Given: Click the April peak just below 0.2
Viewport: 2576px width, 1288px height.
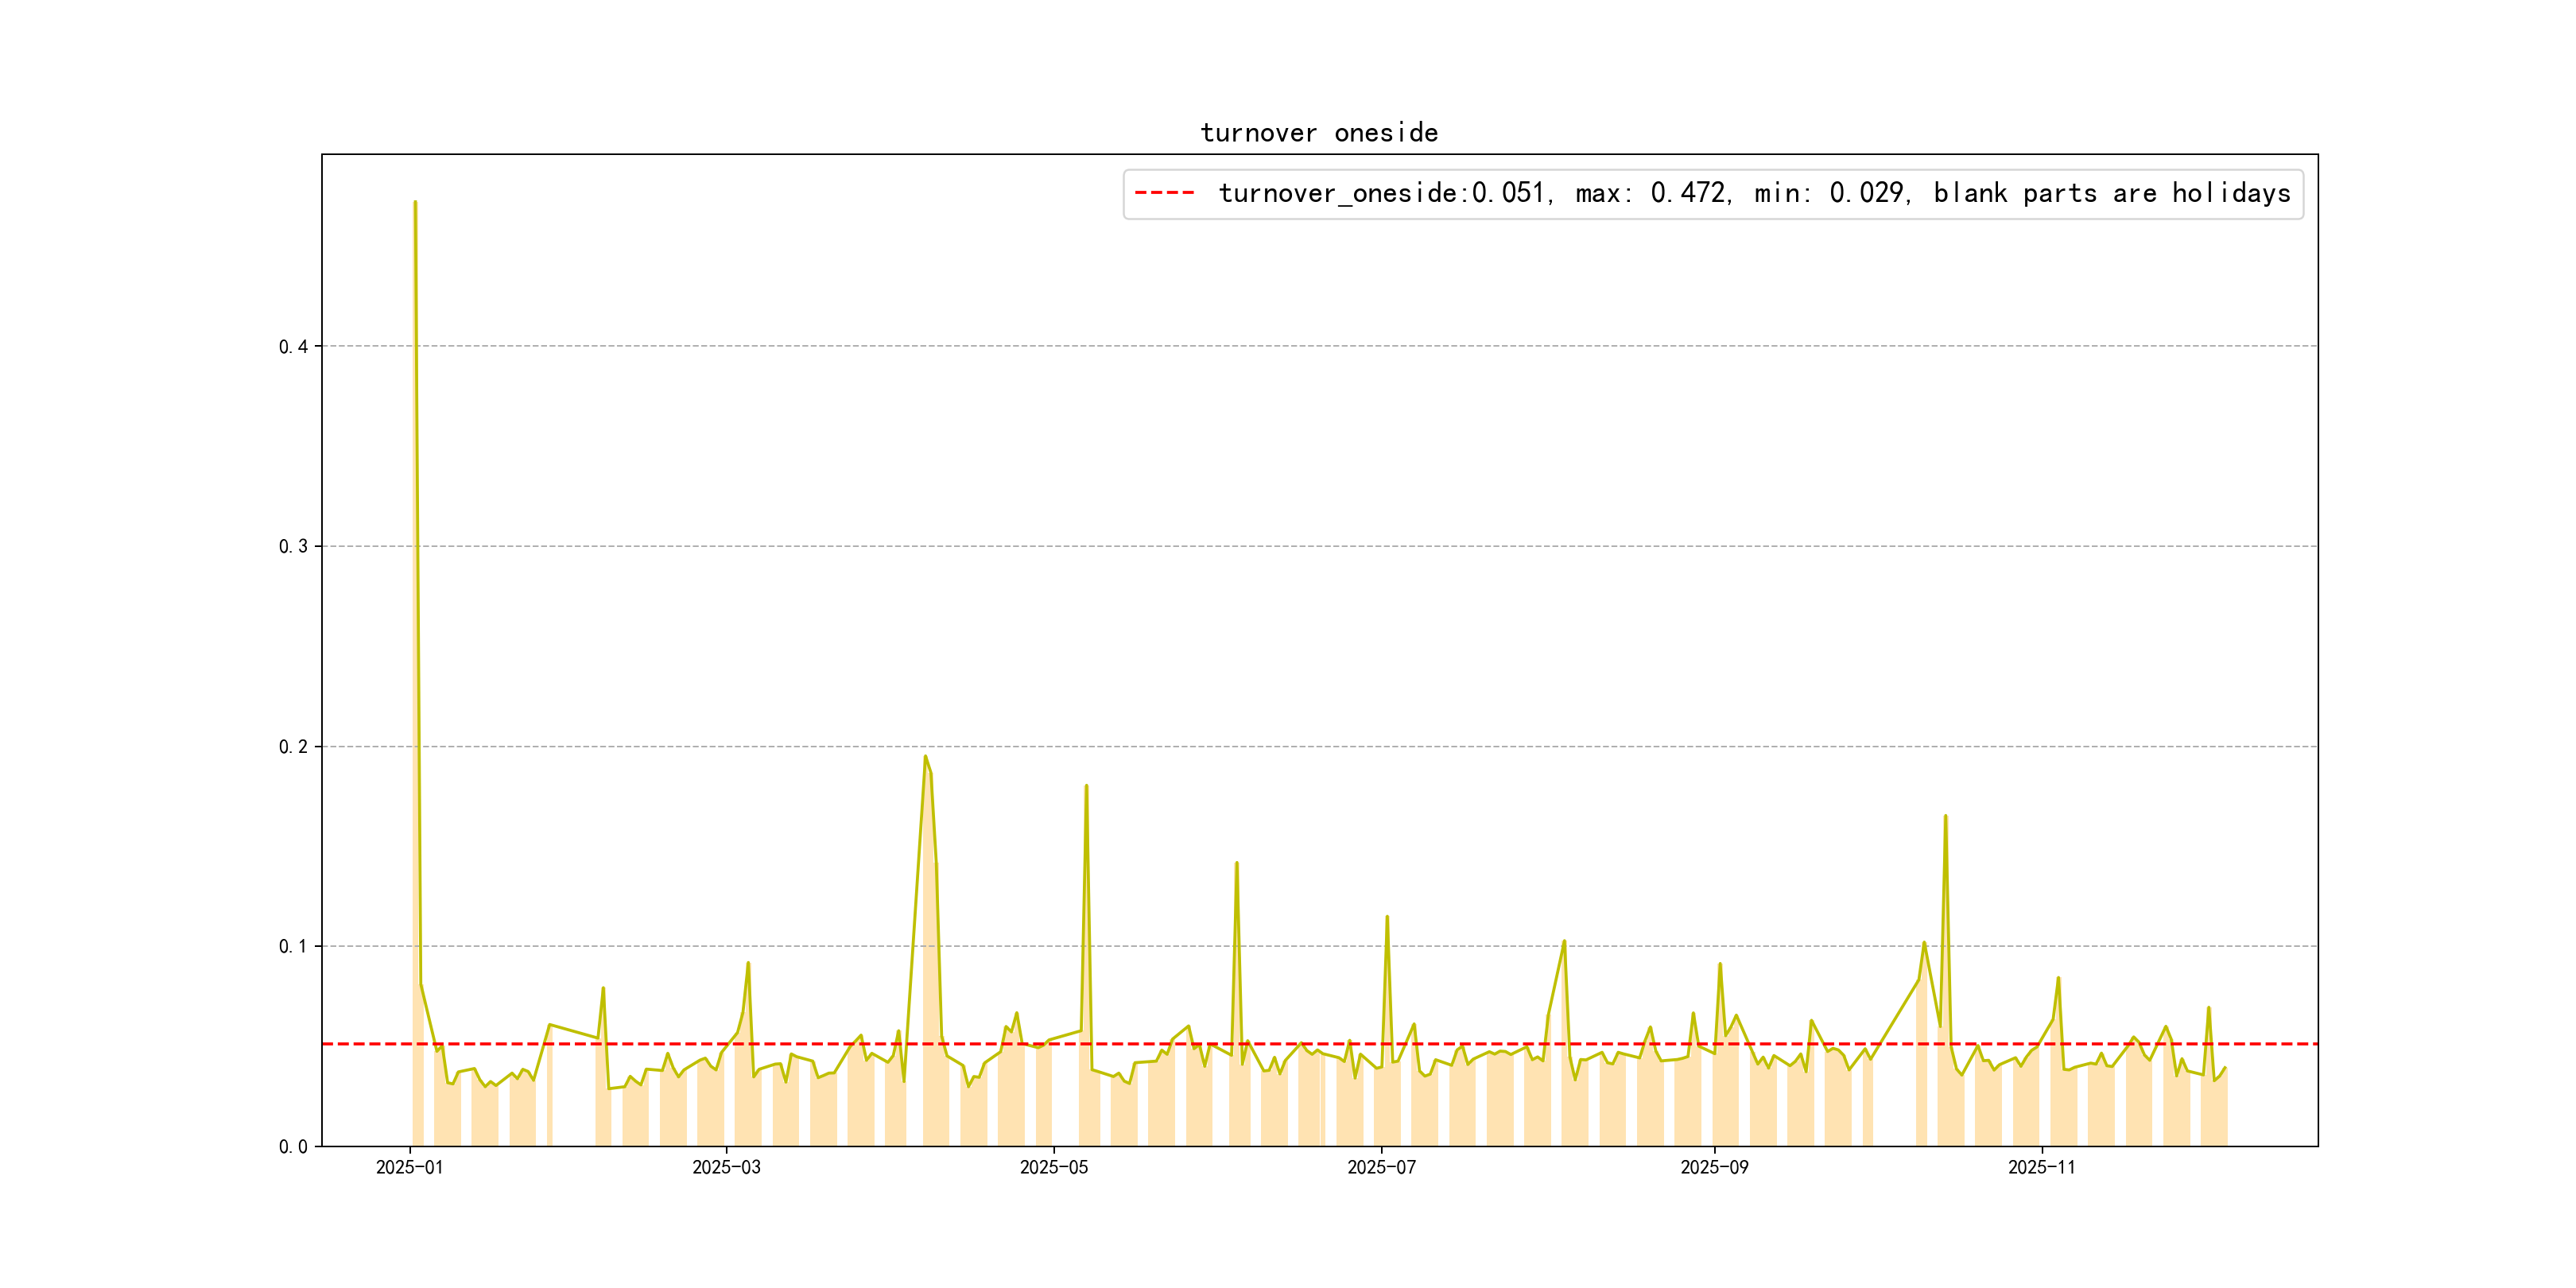Looking at the screenshot, I should [x=925, y=757].
